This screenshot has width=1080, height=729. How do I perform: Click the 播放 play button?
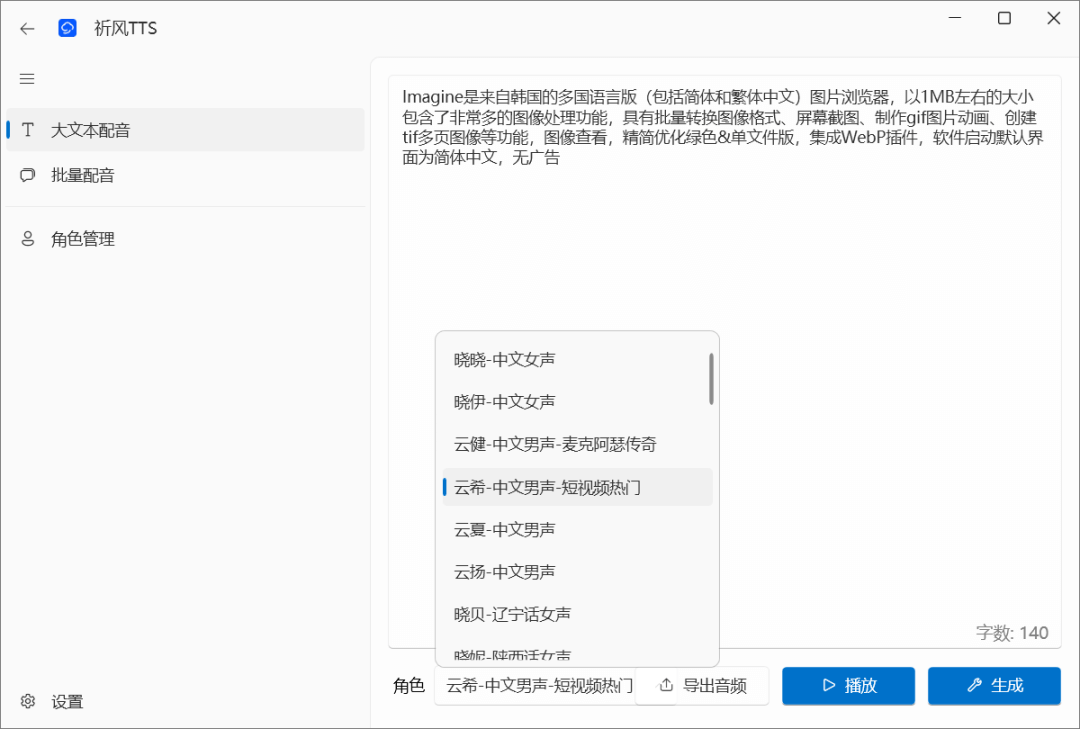click(x=848, y=686)
